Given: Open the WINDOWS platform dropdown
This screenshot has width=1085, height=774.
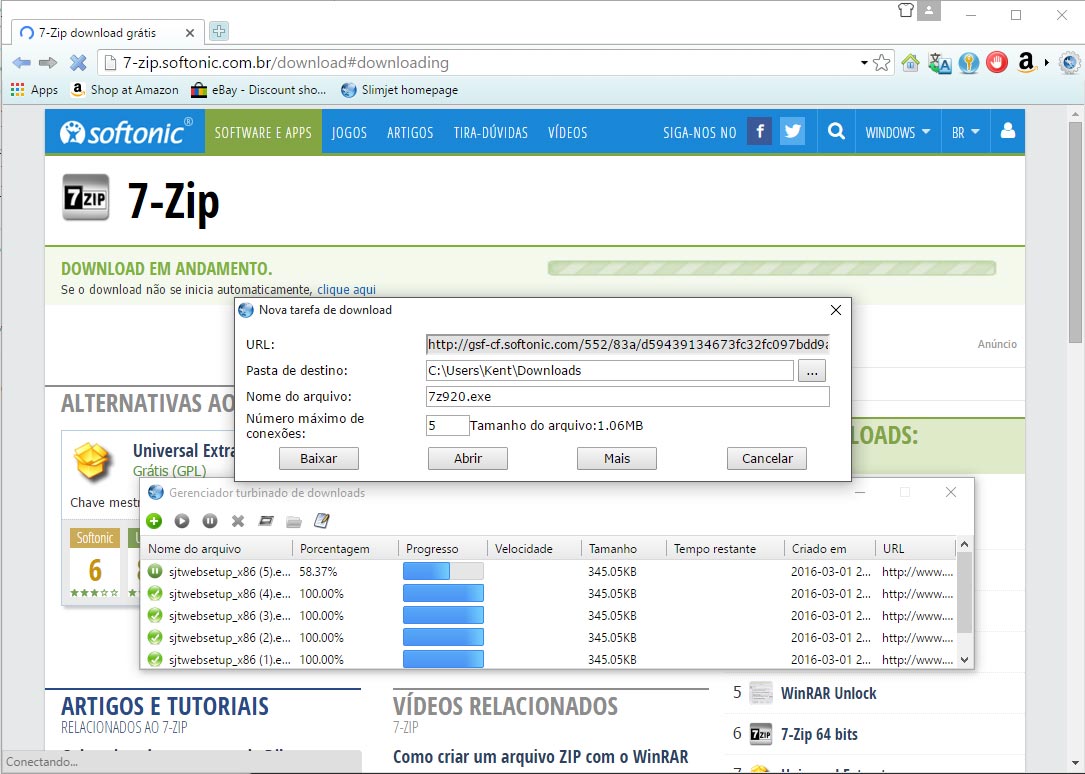Looking at the screenshot, I should pos(897,132).
